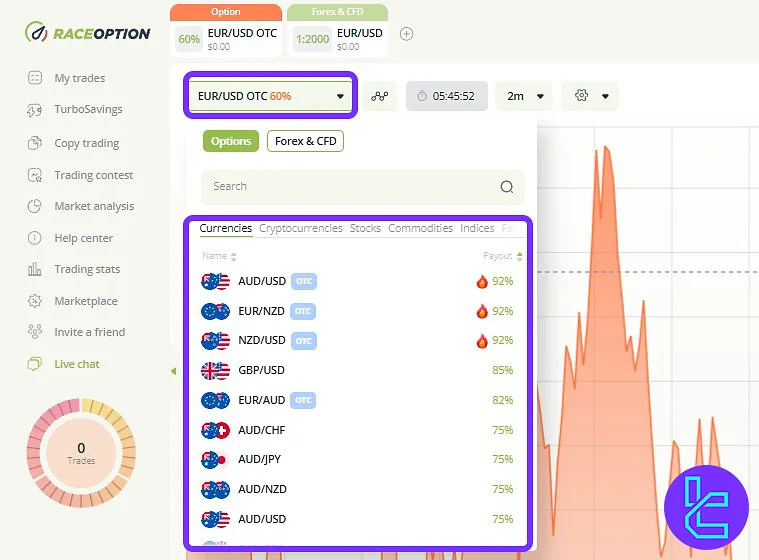
Task: Select GBP/USD 85% row
Action: click(357, 371)
